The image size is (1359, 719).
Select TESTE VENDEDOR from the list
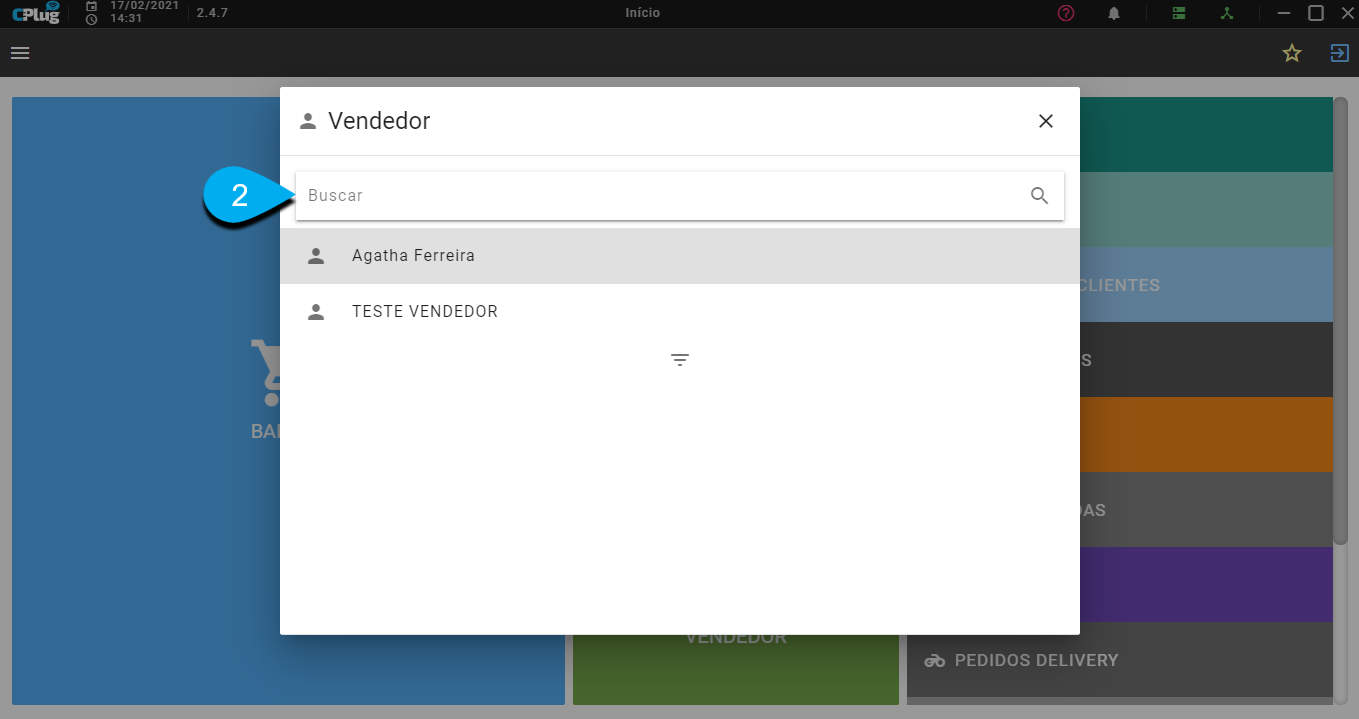(680, 312)
